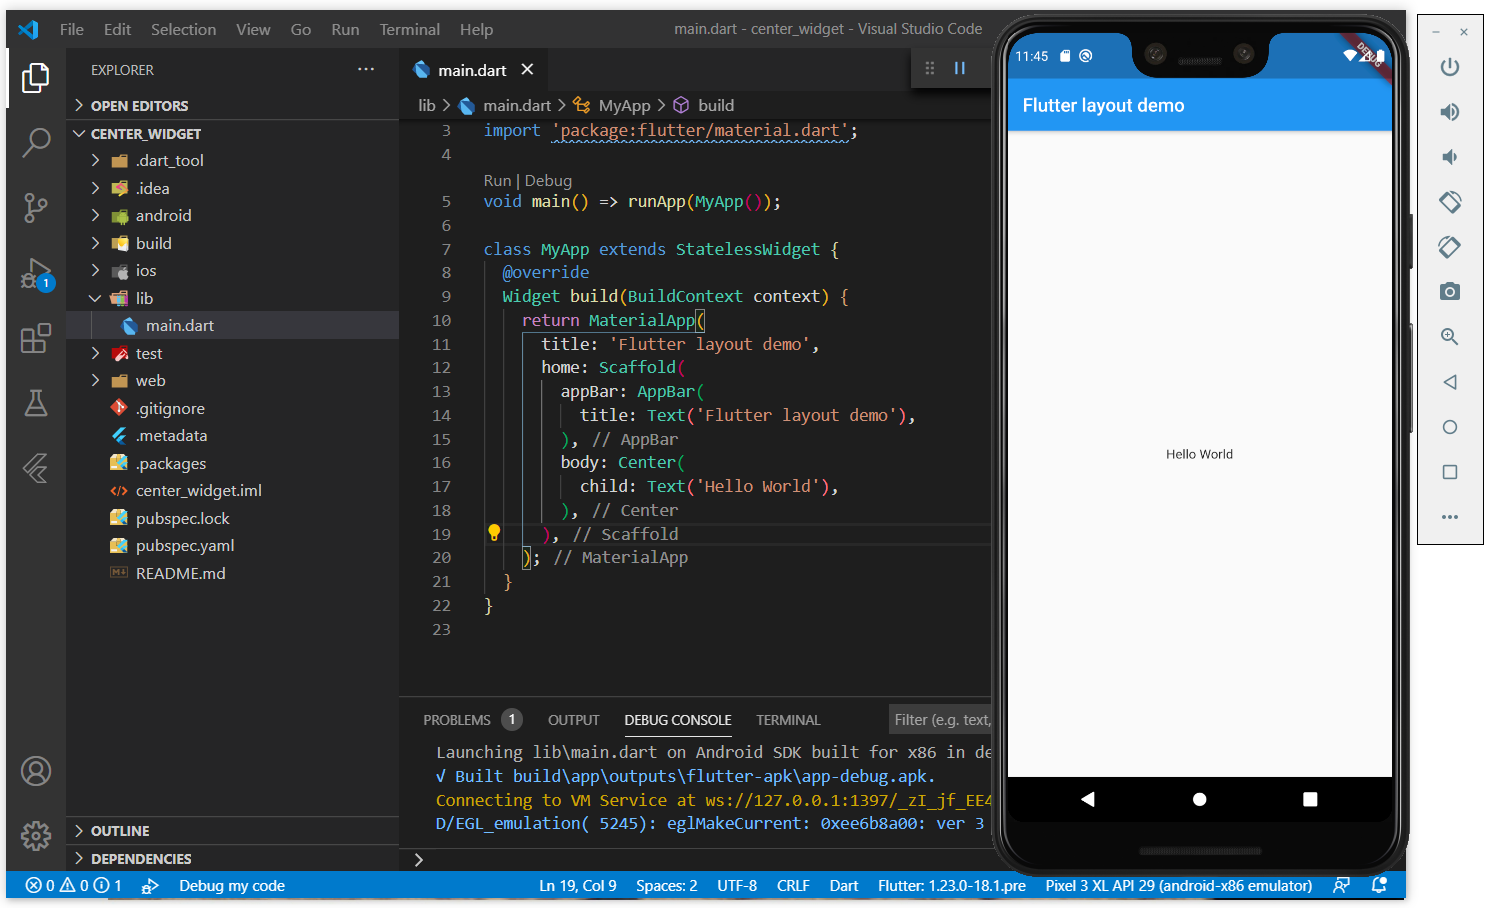Click emulator volume up button
This screenshot has height=908, width=1491.
pos(1450,112)
